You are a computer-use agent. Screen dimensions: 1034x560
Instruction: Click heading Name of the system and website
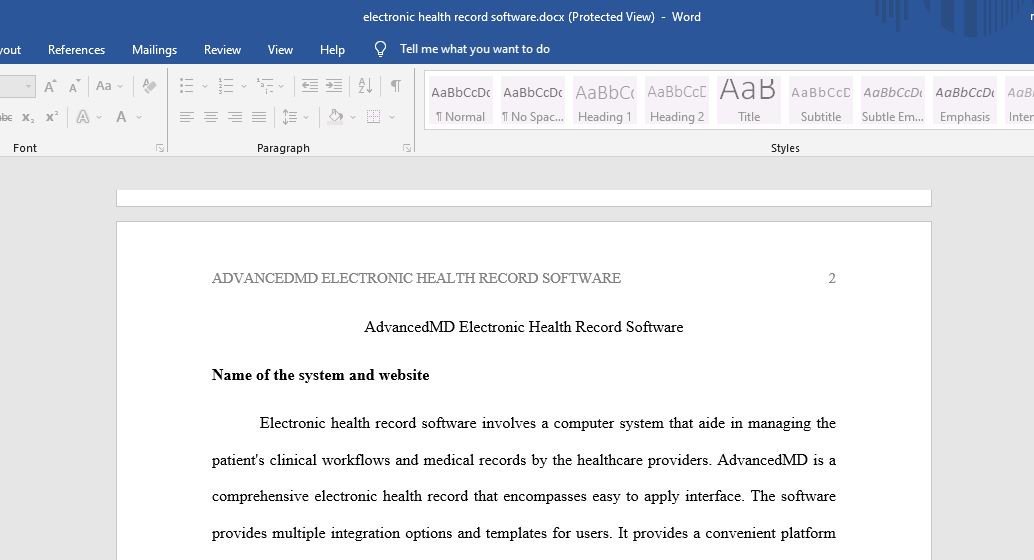click(x=320, y=375)
